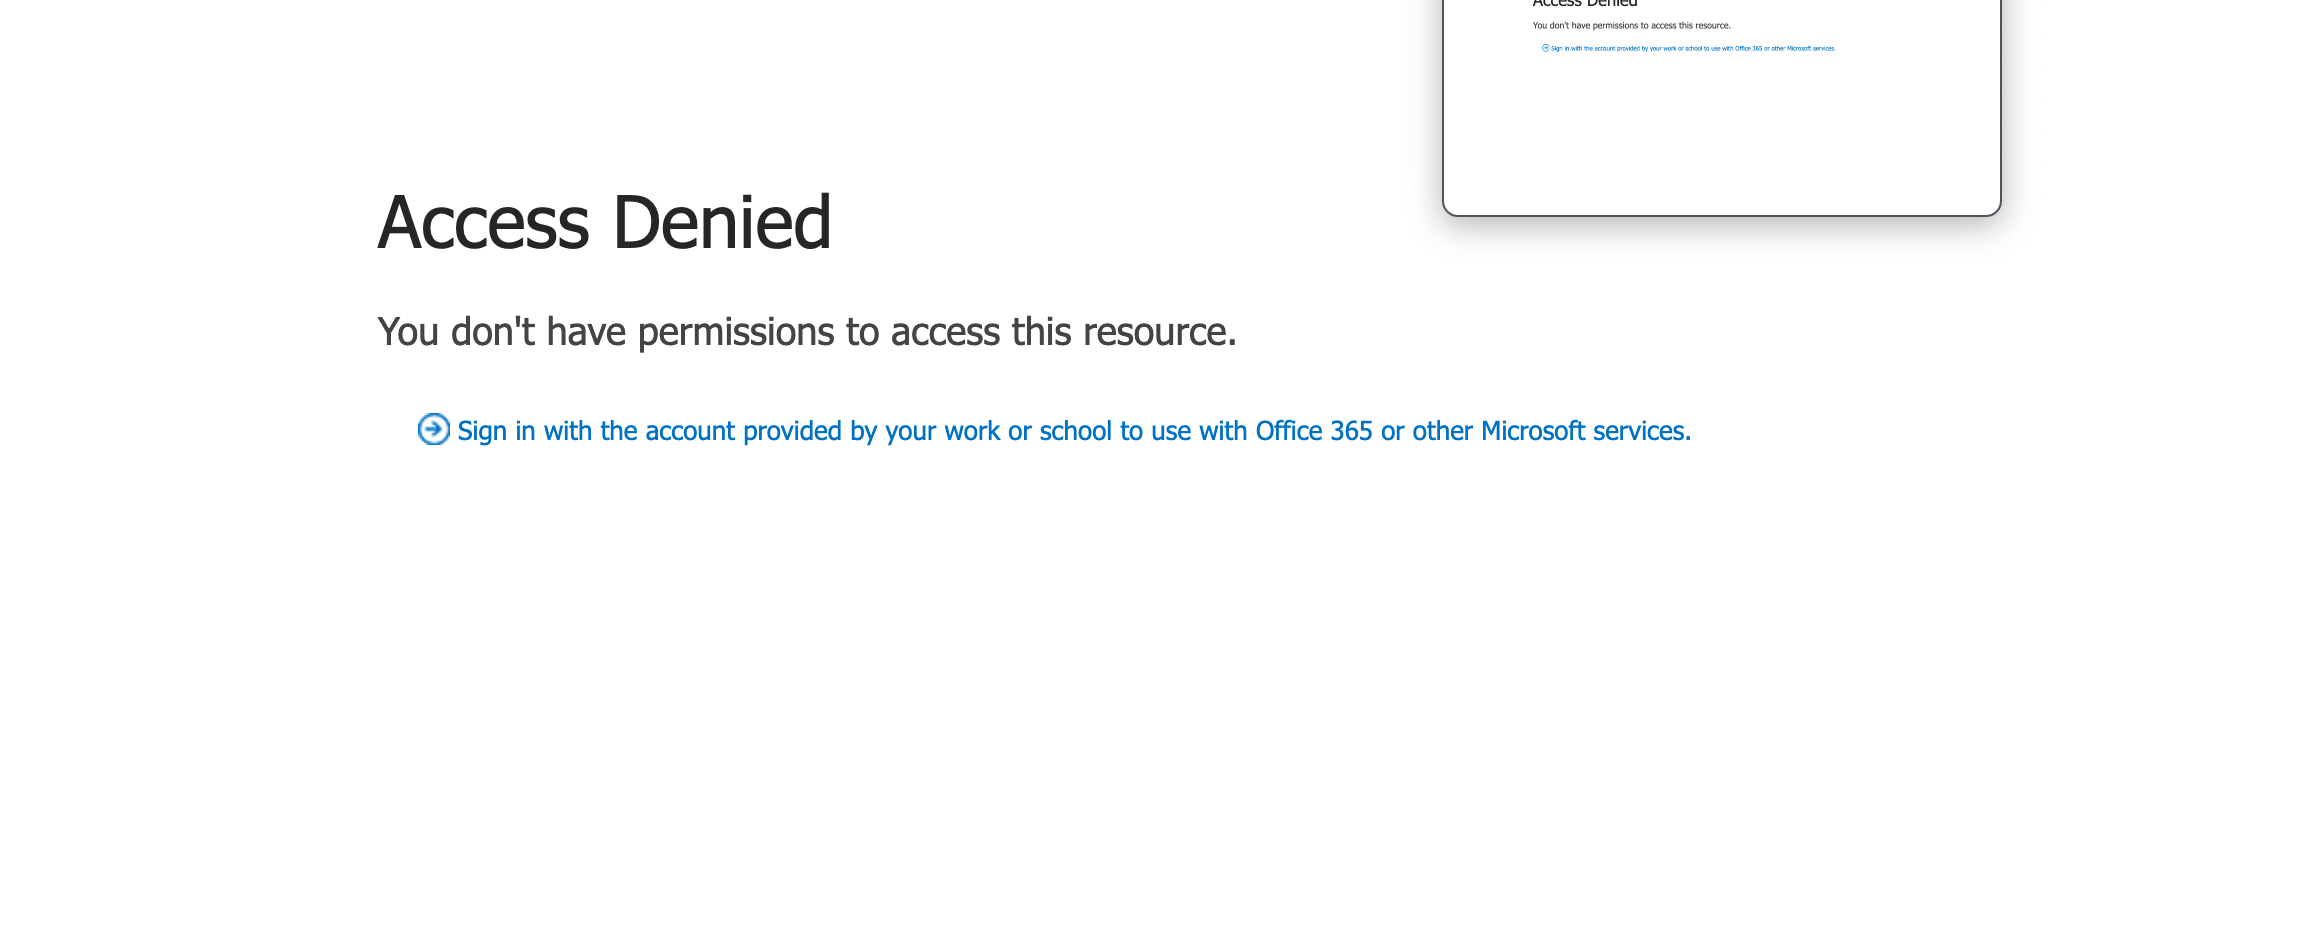Click 'account provided' in the sign-in link
The image size is (2322, 938).
point(743,431)
